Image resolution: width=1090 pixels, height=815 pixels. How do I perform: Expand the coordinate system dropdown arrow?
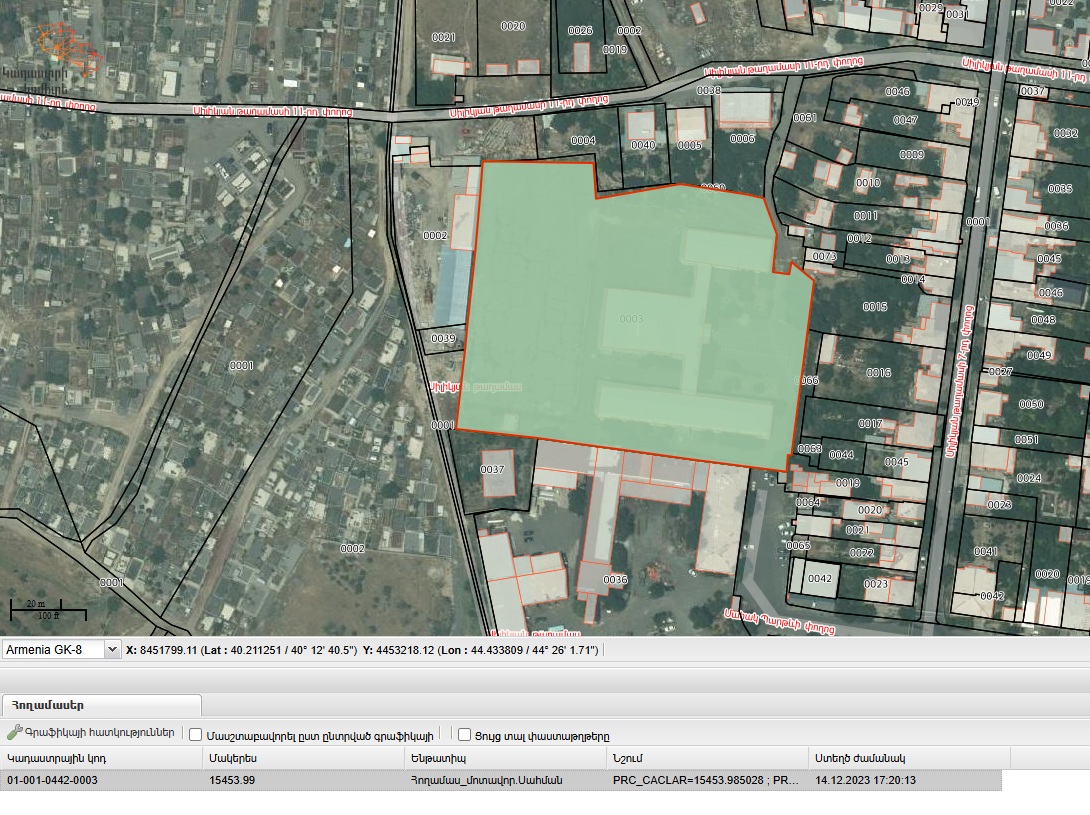[x=112, y=649]
